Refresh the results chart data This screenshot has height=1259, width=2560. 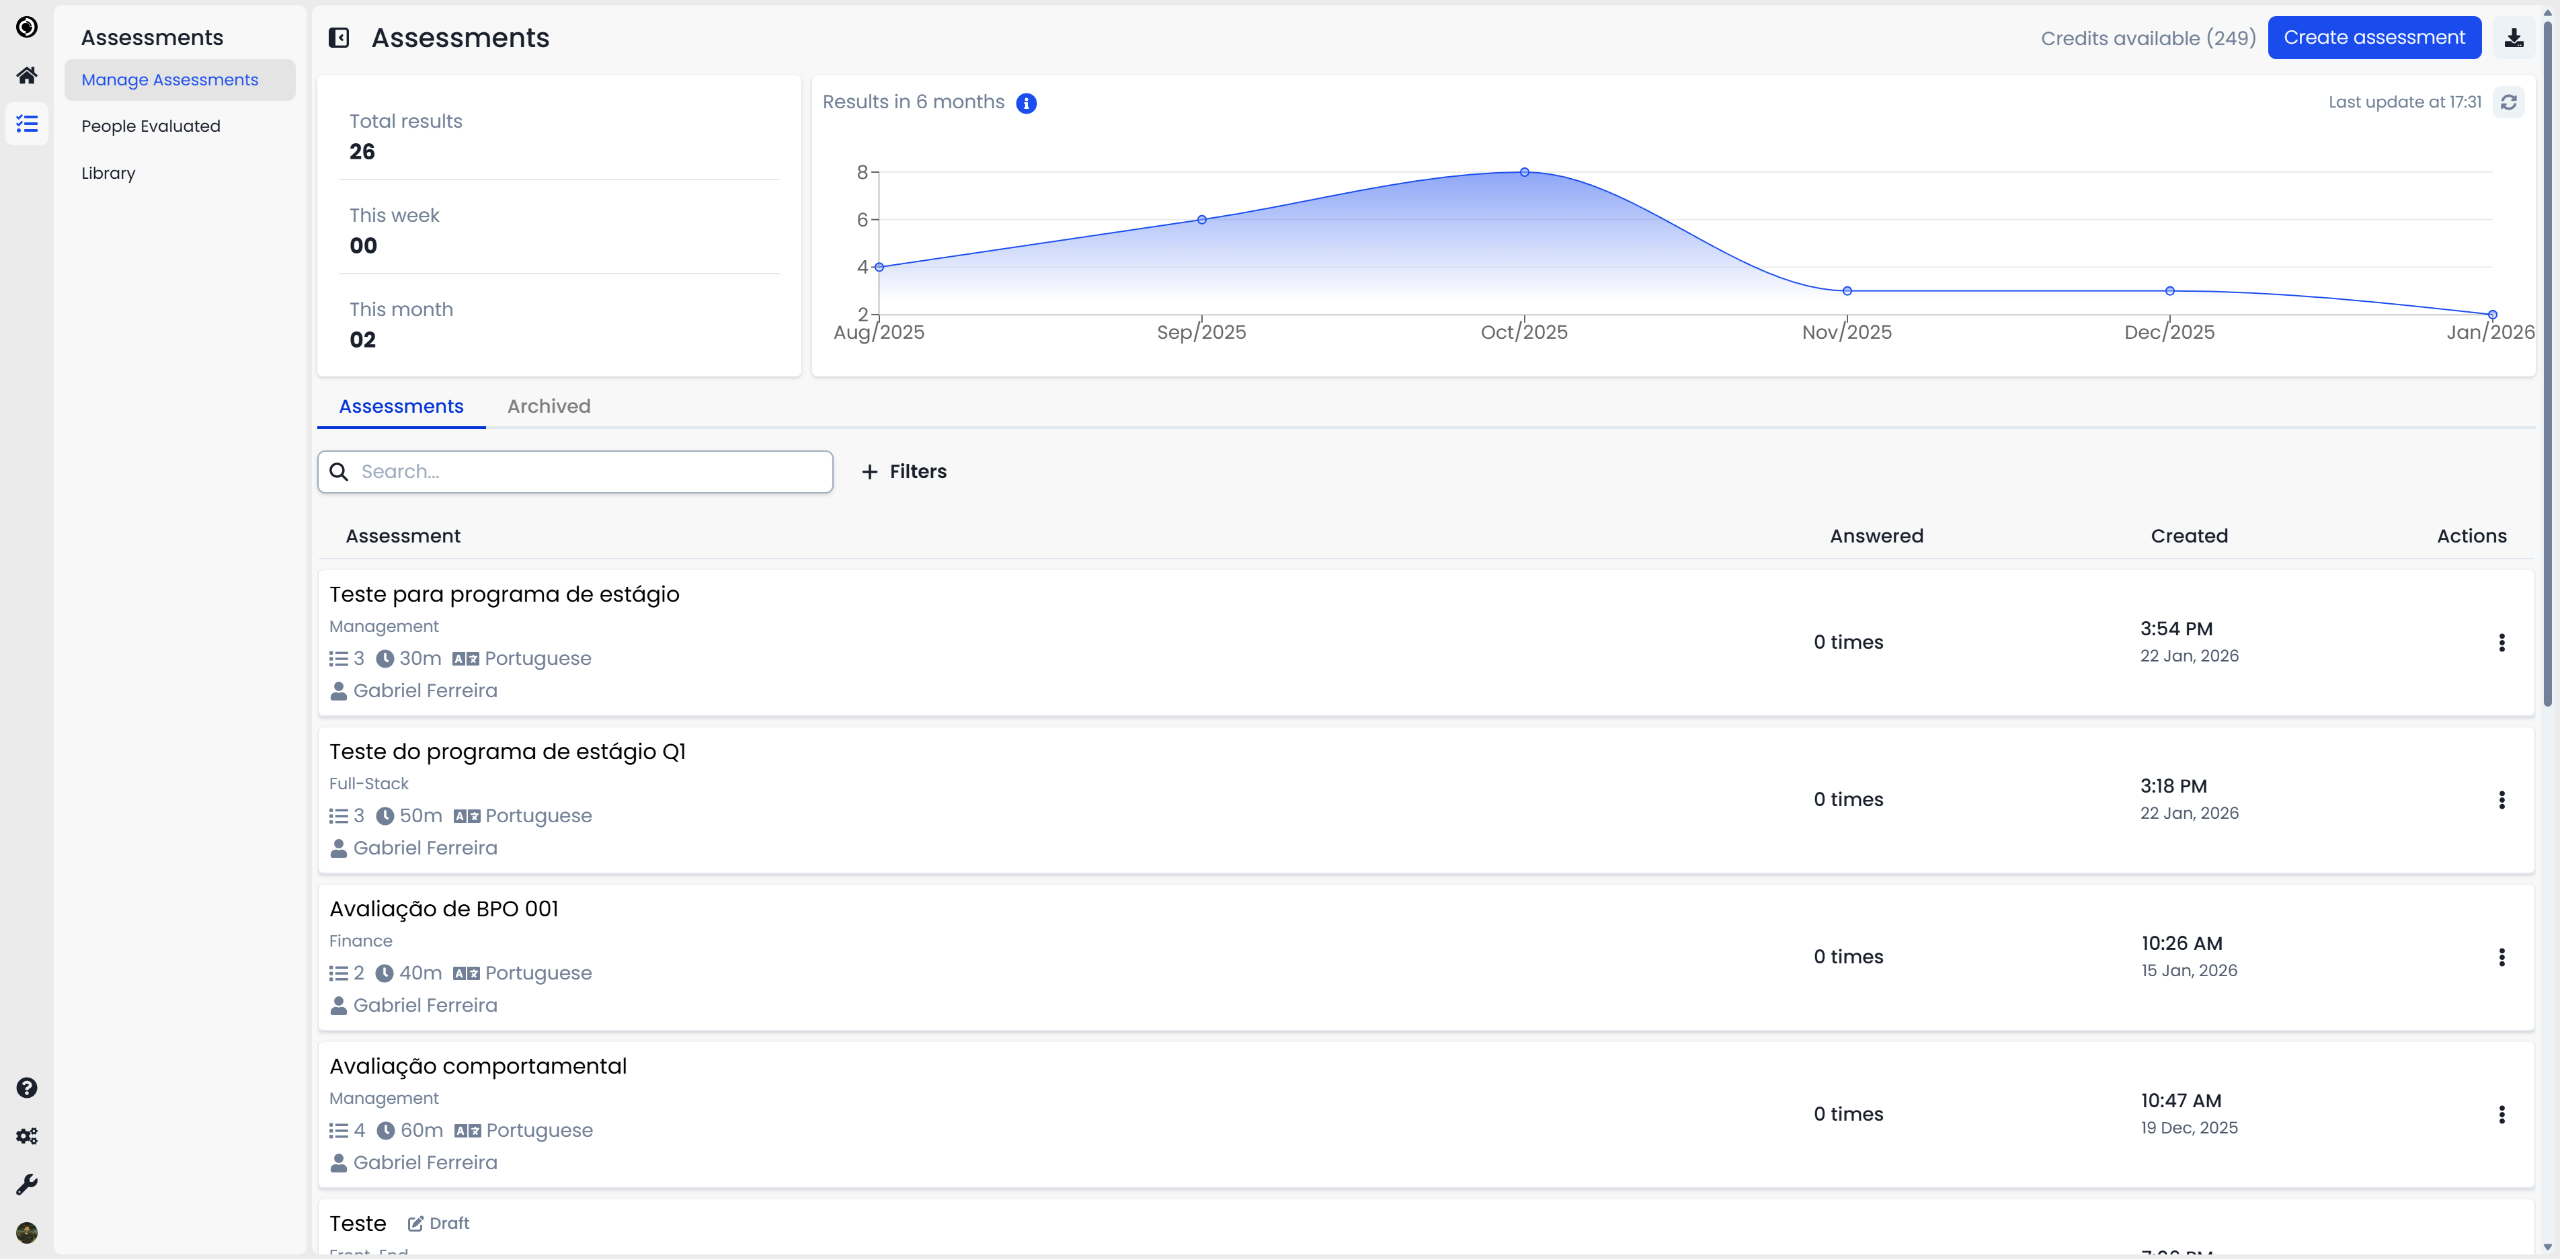coord(2509,102)
